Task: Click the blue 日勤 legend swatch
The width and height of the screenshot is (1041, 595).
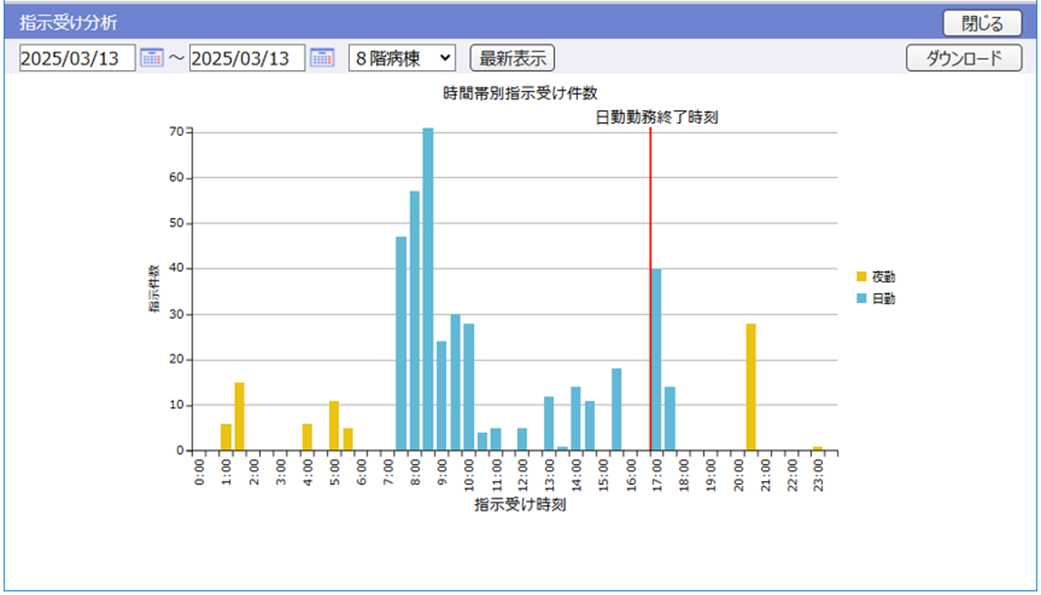Action: [861, 298]
